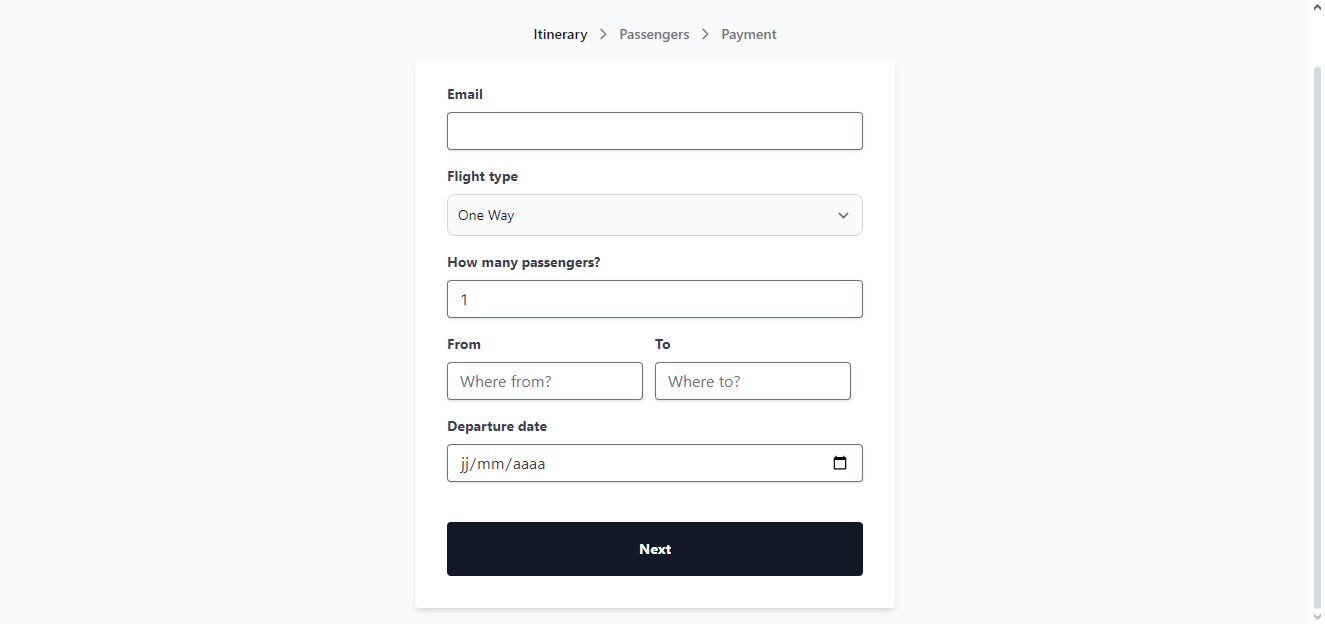Viewport: 1325px width, 624px height.
Task: Click the Email label
Action: point(465,94)
